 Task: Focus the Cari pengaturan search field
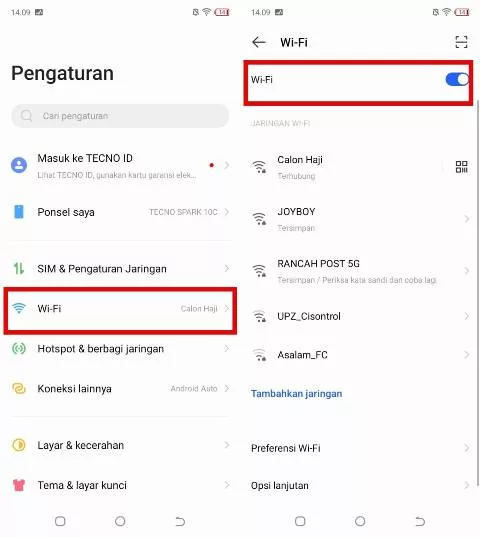[120, 116]
